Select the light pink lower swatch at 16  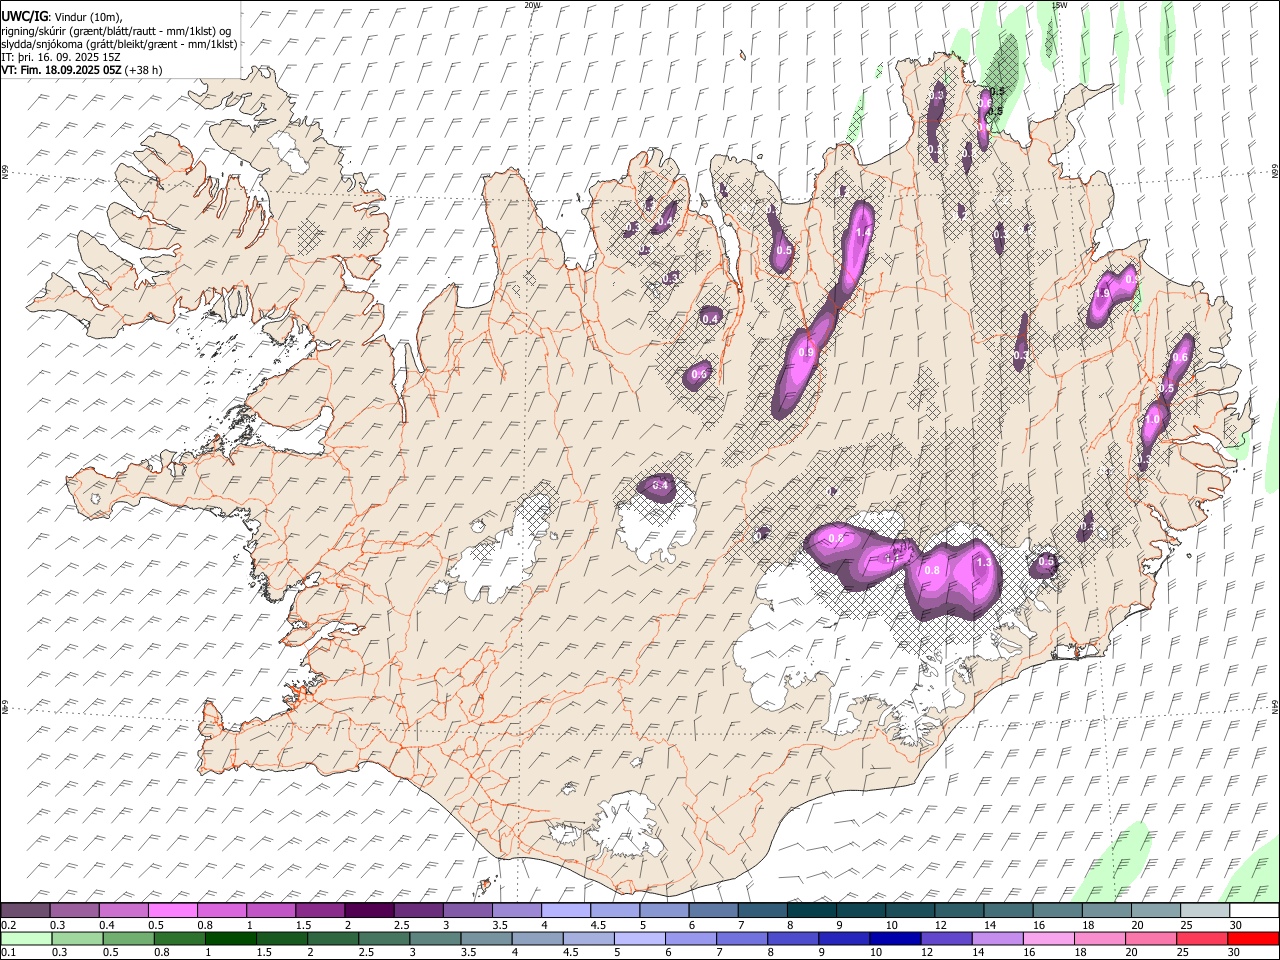pyautogui.click(x=1048, y=938)
